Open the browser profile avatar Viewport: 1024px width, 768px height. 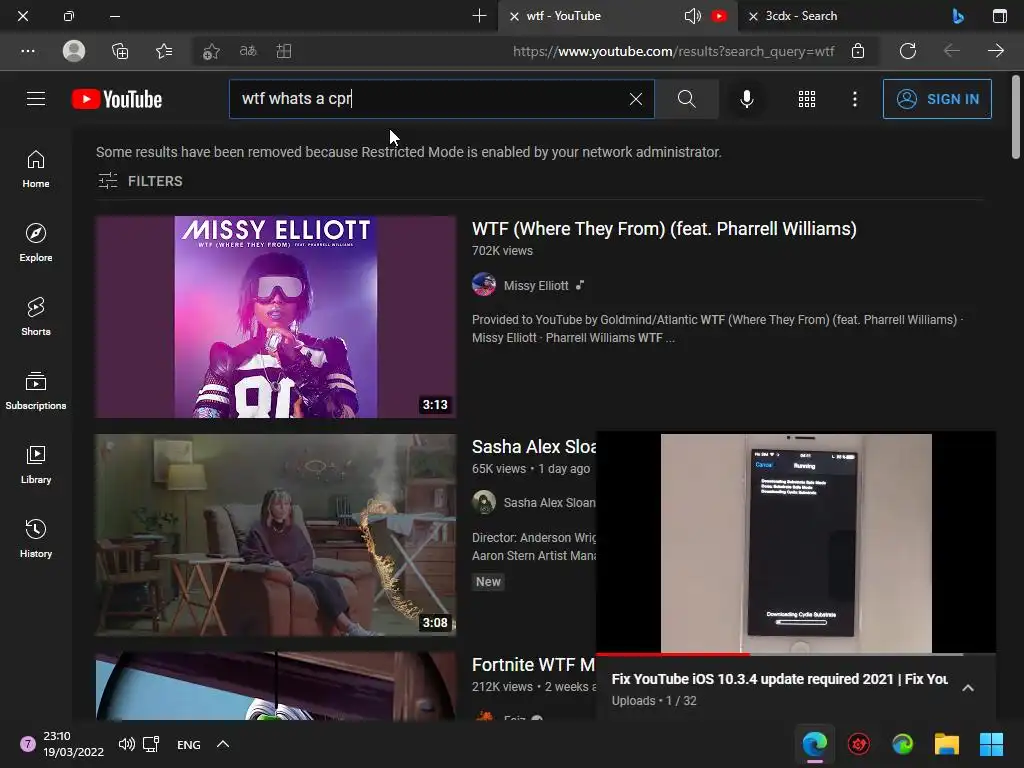74,51
